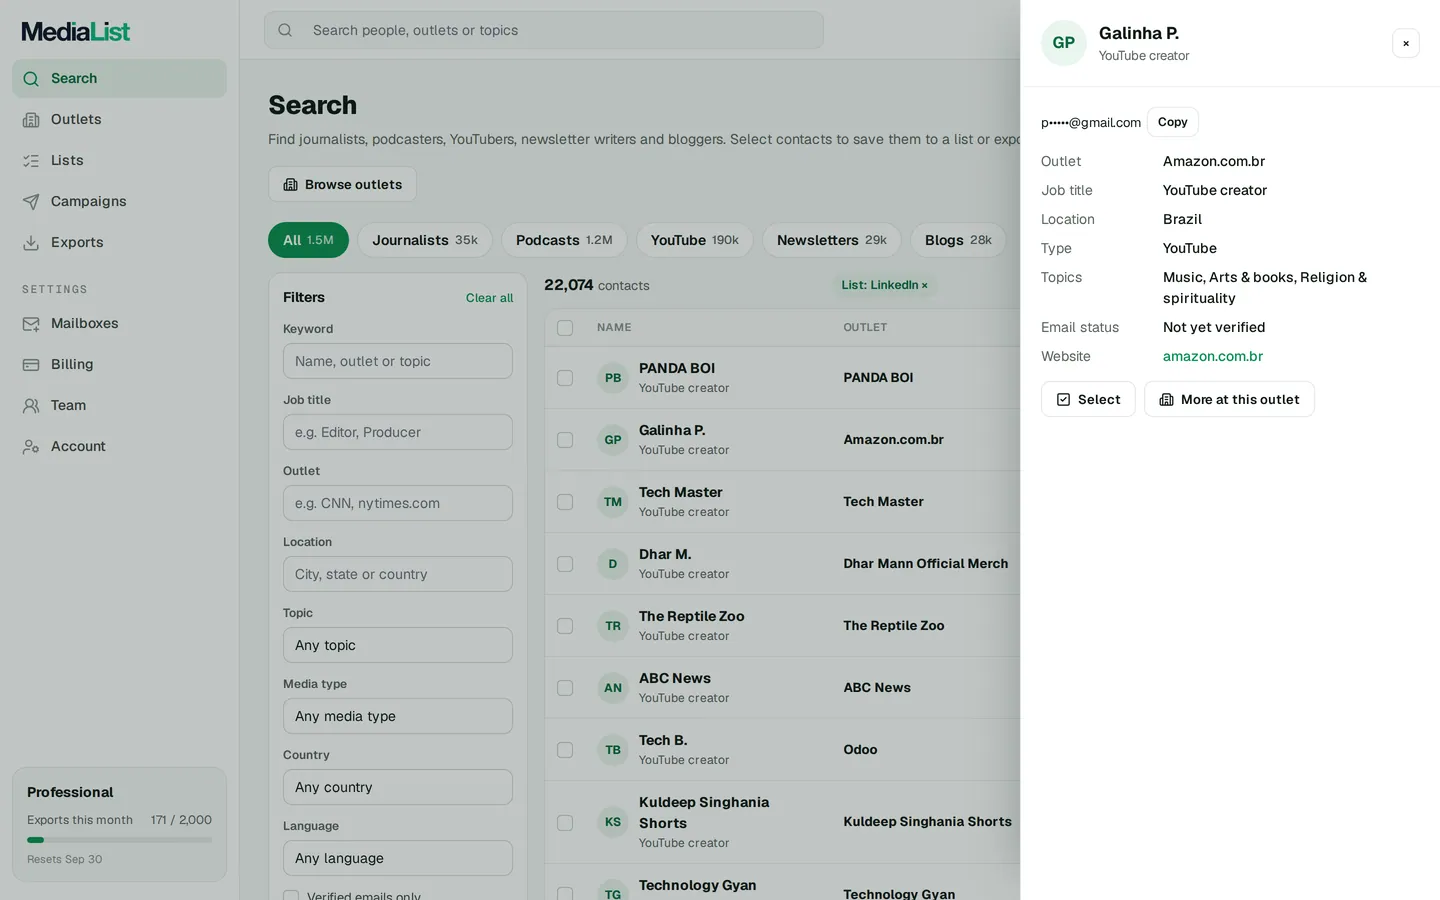Switch to the YouTube tab
Image resolution: width=1440 pixels, height=900 pixels.
[695, 240]
